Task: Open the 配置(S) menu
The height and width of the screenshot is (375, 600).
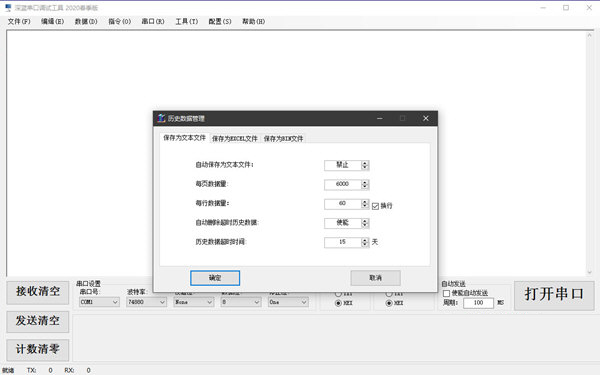Action: coord(220,21)
